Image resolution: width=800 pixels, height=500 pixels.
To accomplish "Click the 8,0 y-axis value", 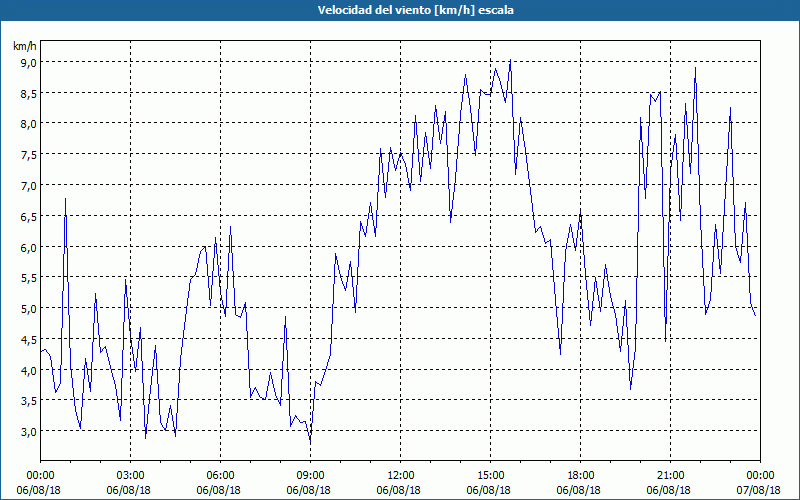I will [x=30, y=124].
